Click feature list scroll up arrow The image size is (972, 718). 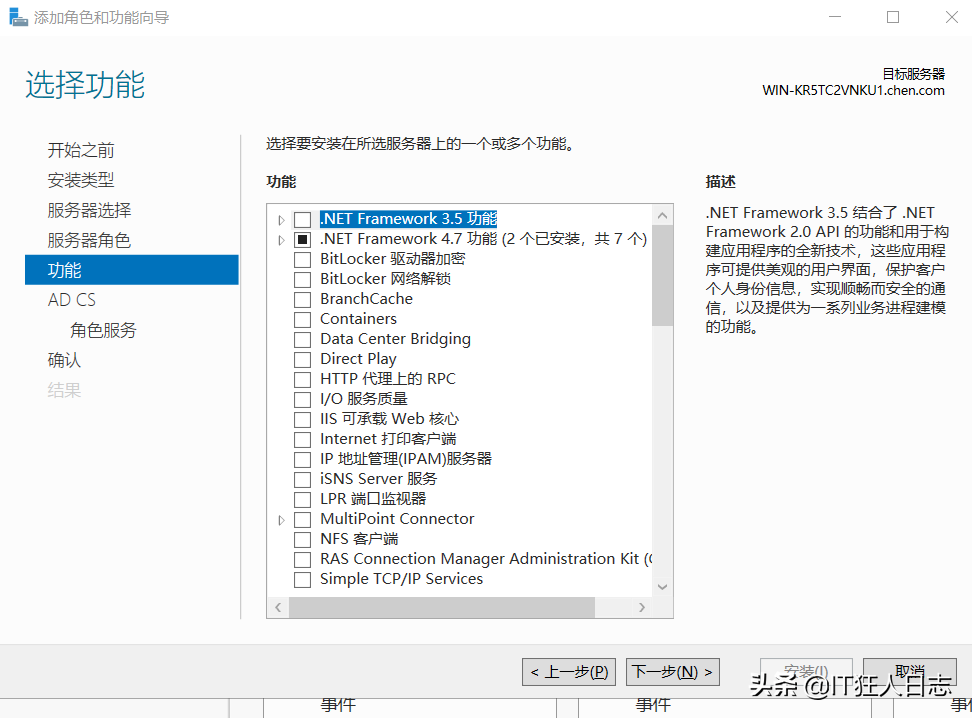[662, 215]
